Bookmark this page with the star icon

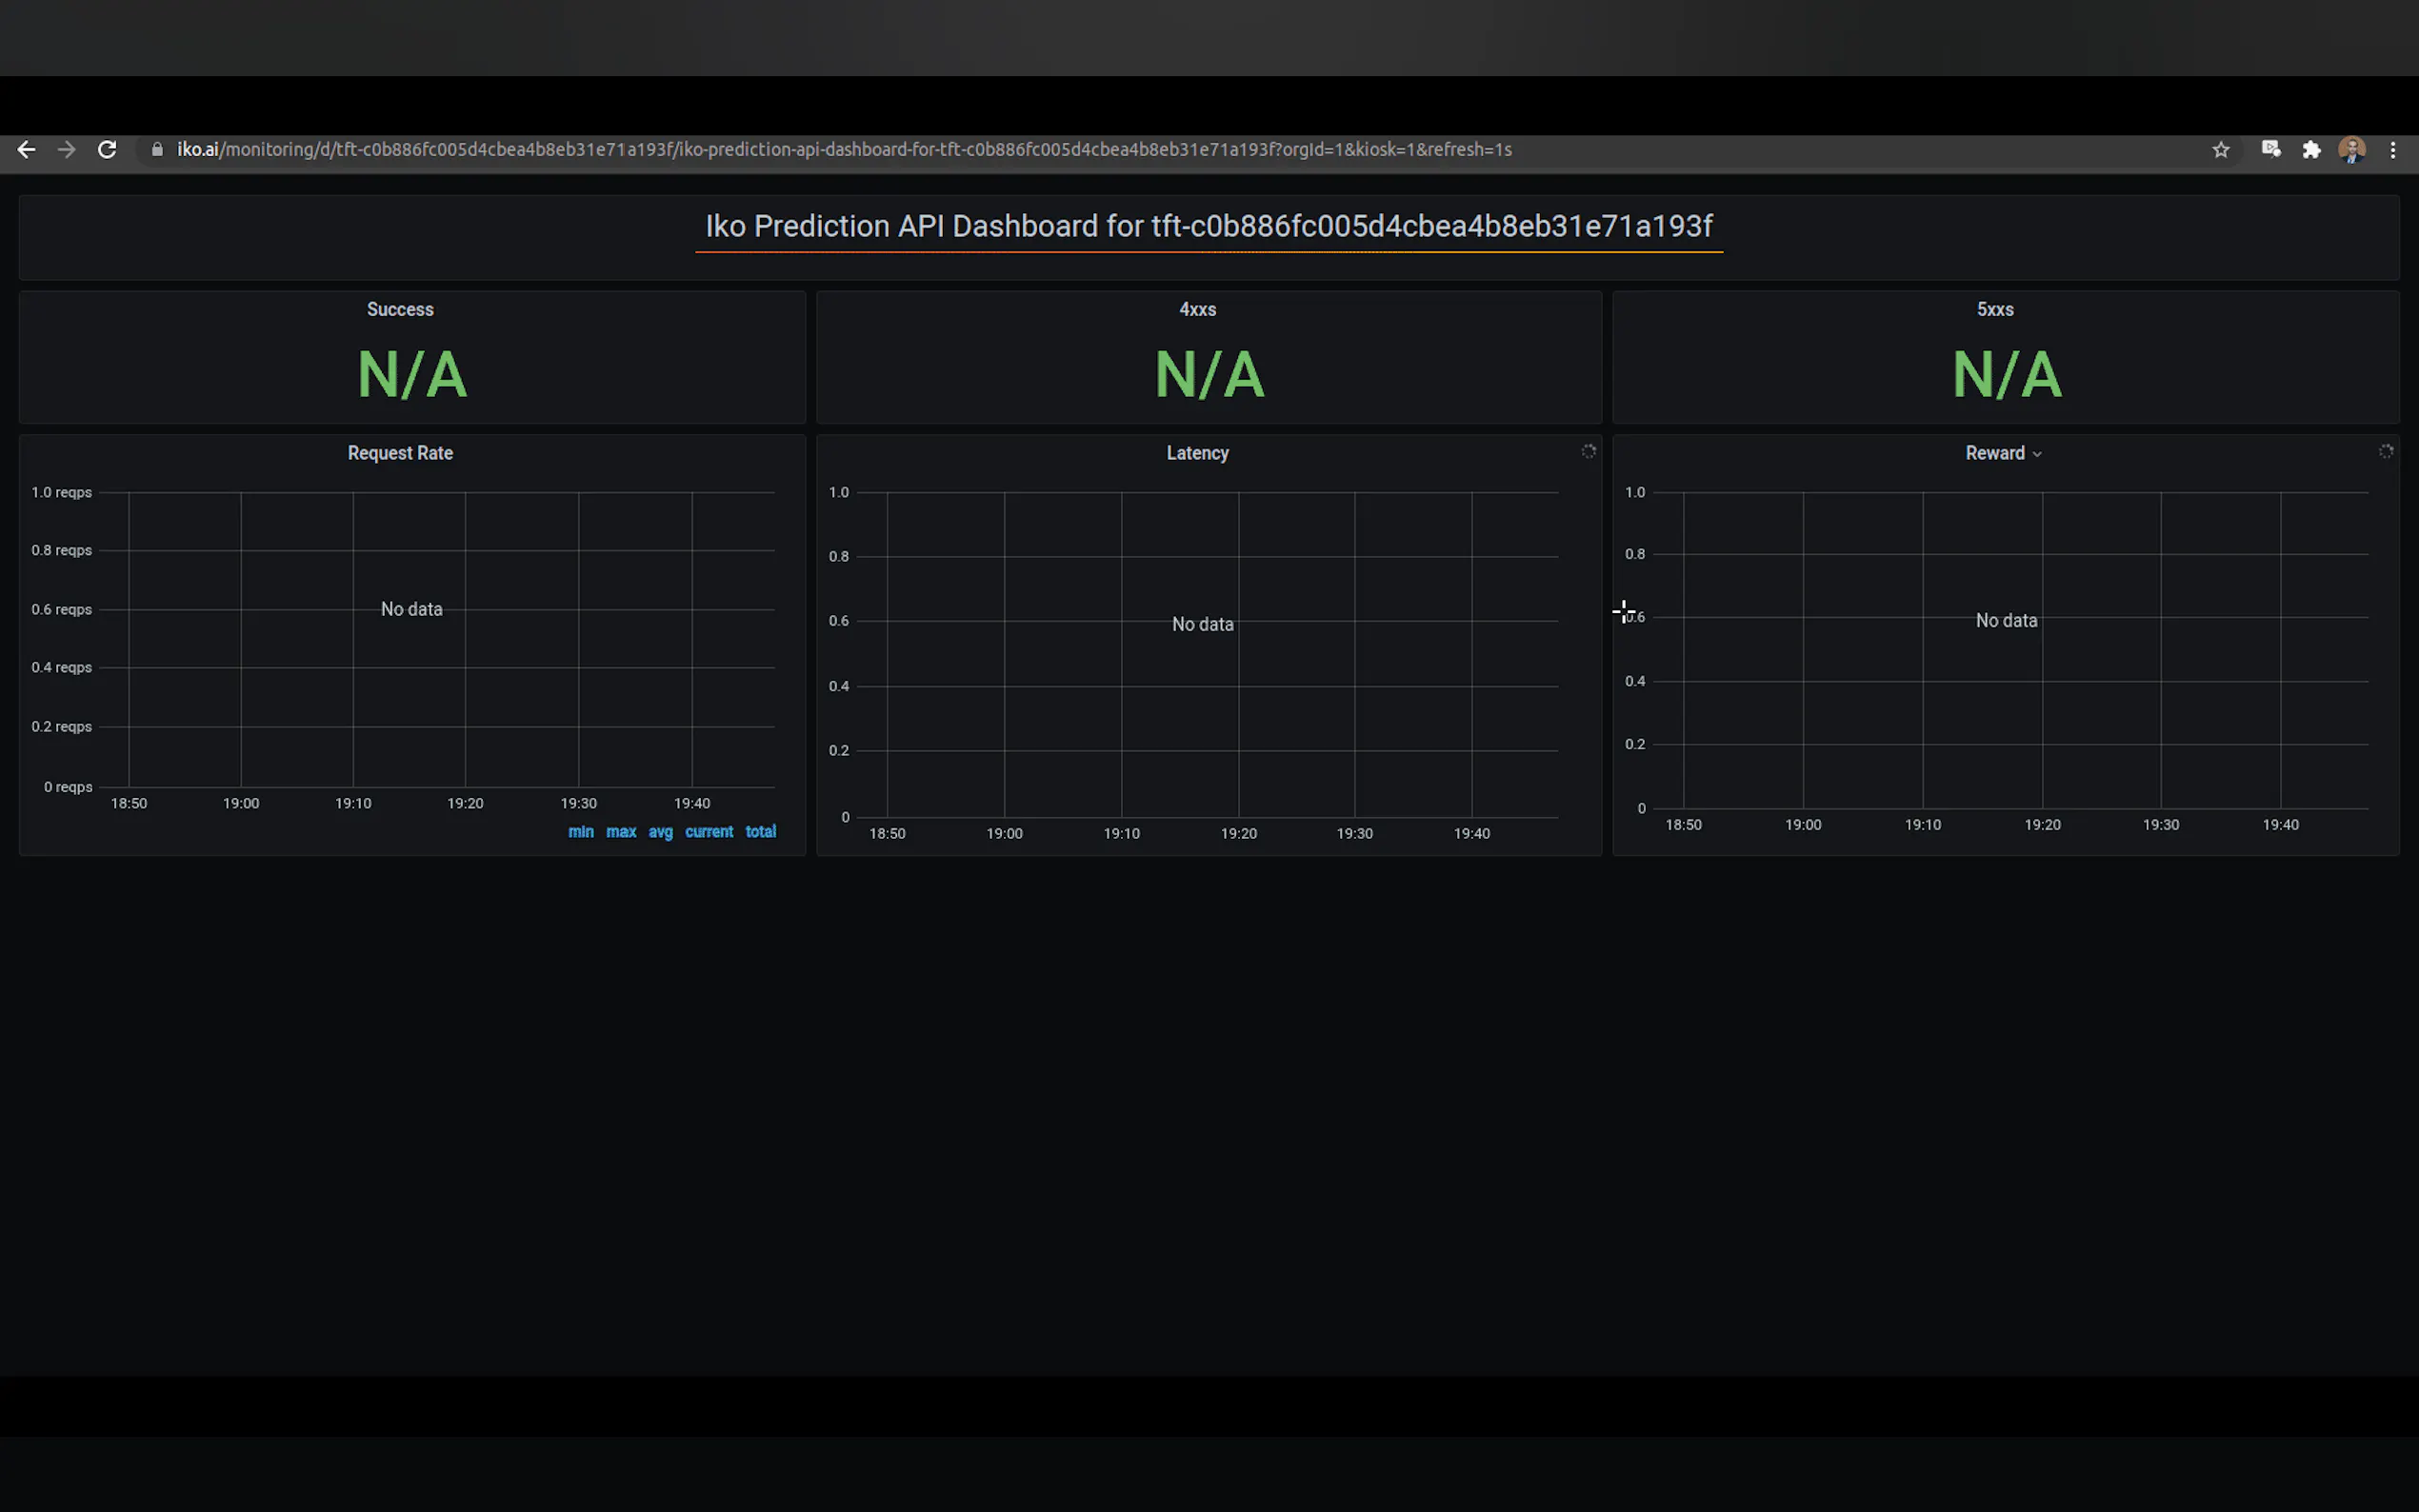pos(2220,150)
